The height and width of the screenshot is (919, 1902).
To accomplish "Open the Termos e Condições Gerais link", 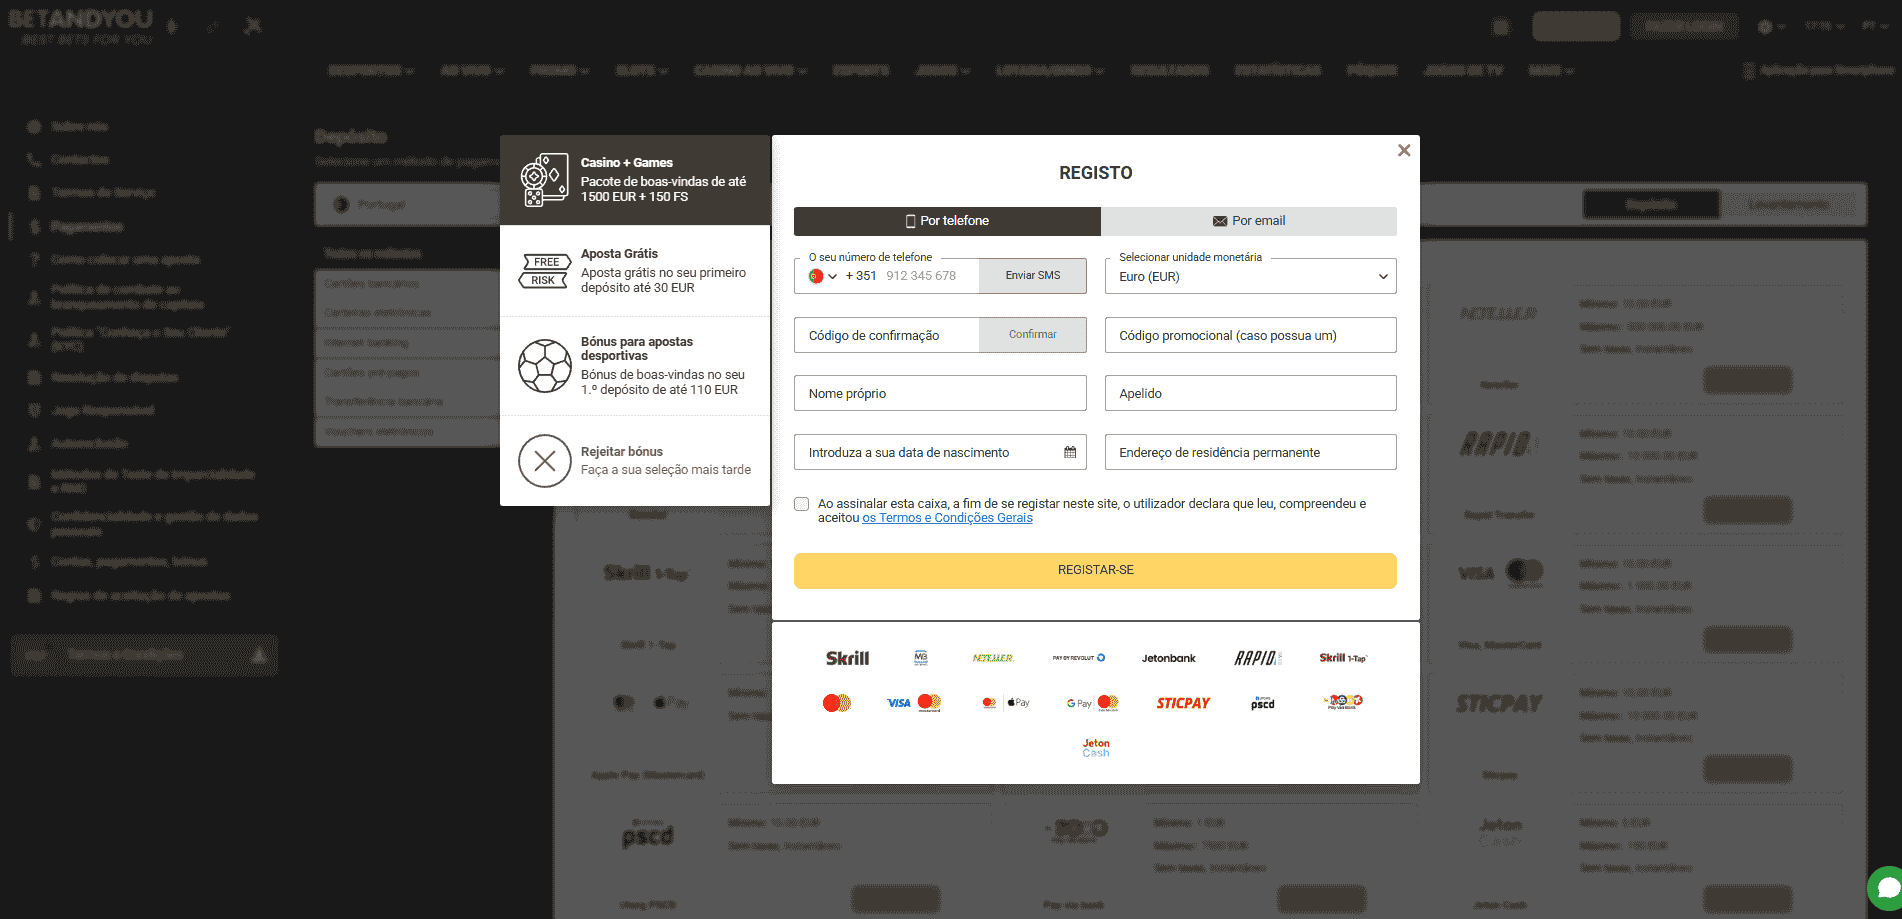I will pyautogui.click(x=947, y=518).
